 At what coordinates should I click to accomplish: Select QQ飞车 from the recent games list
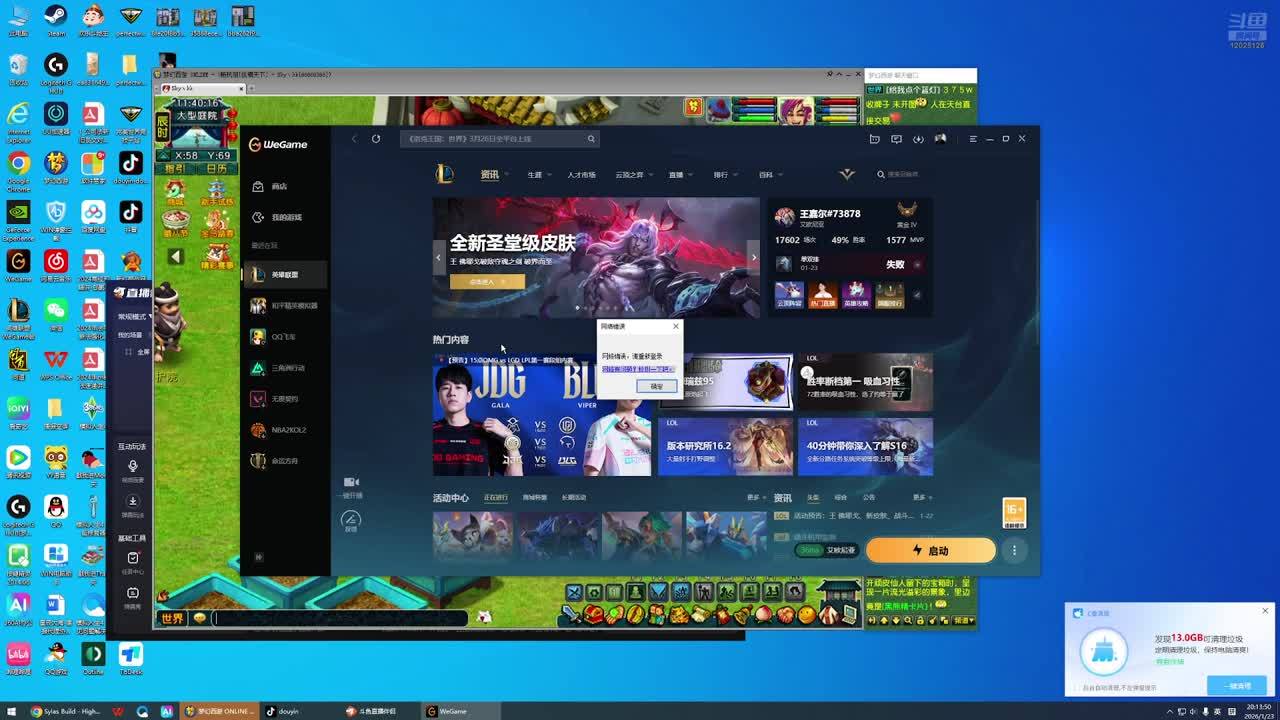283,337
